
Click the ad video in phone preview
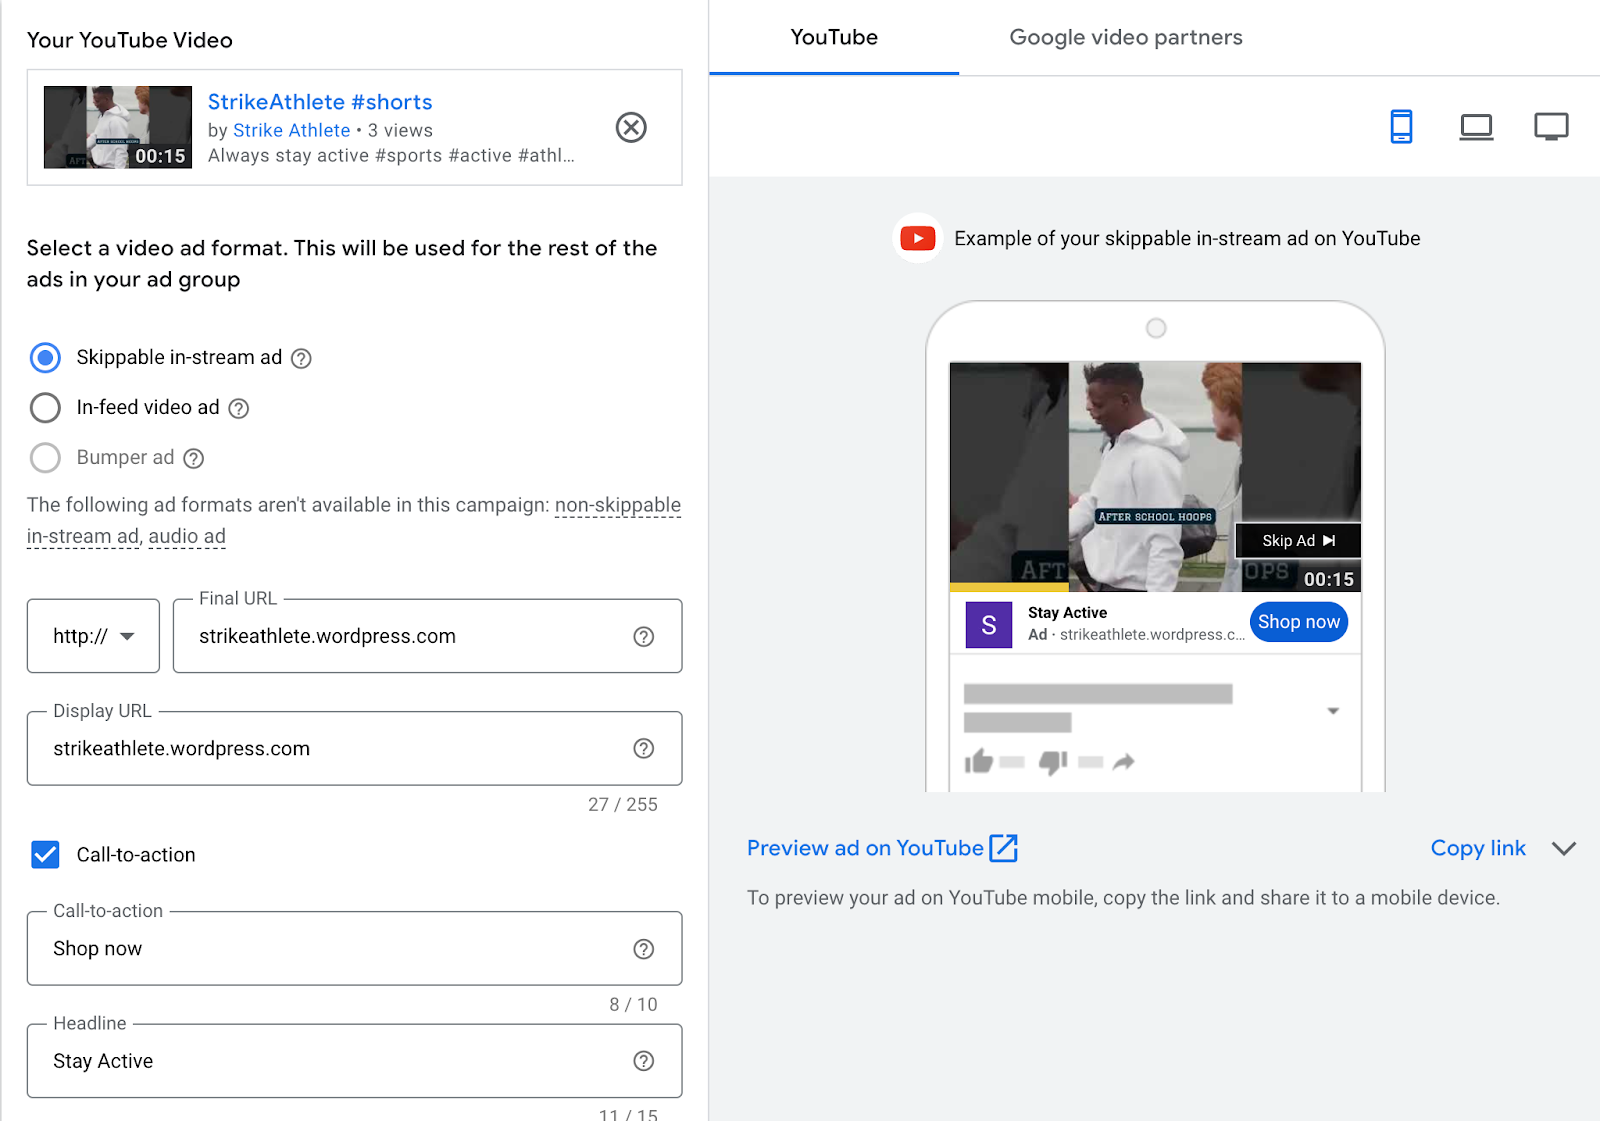click(1155, 476)
